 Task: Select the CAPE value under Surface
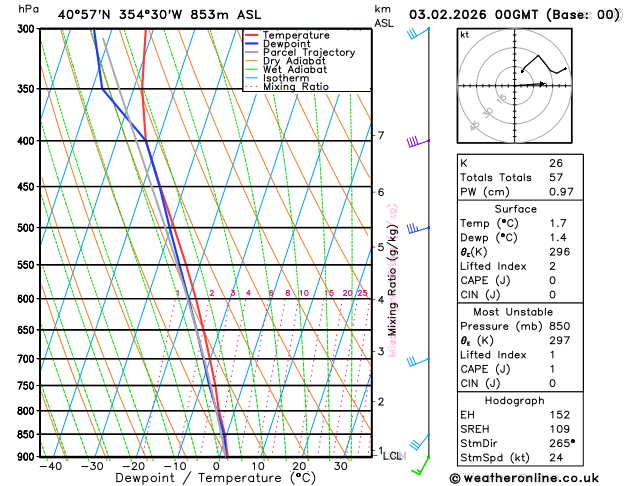pos(552,280)
